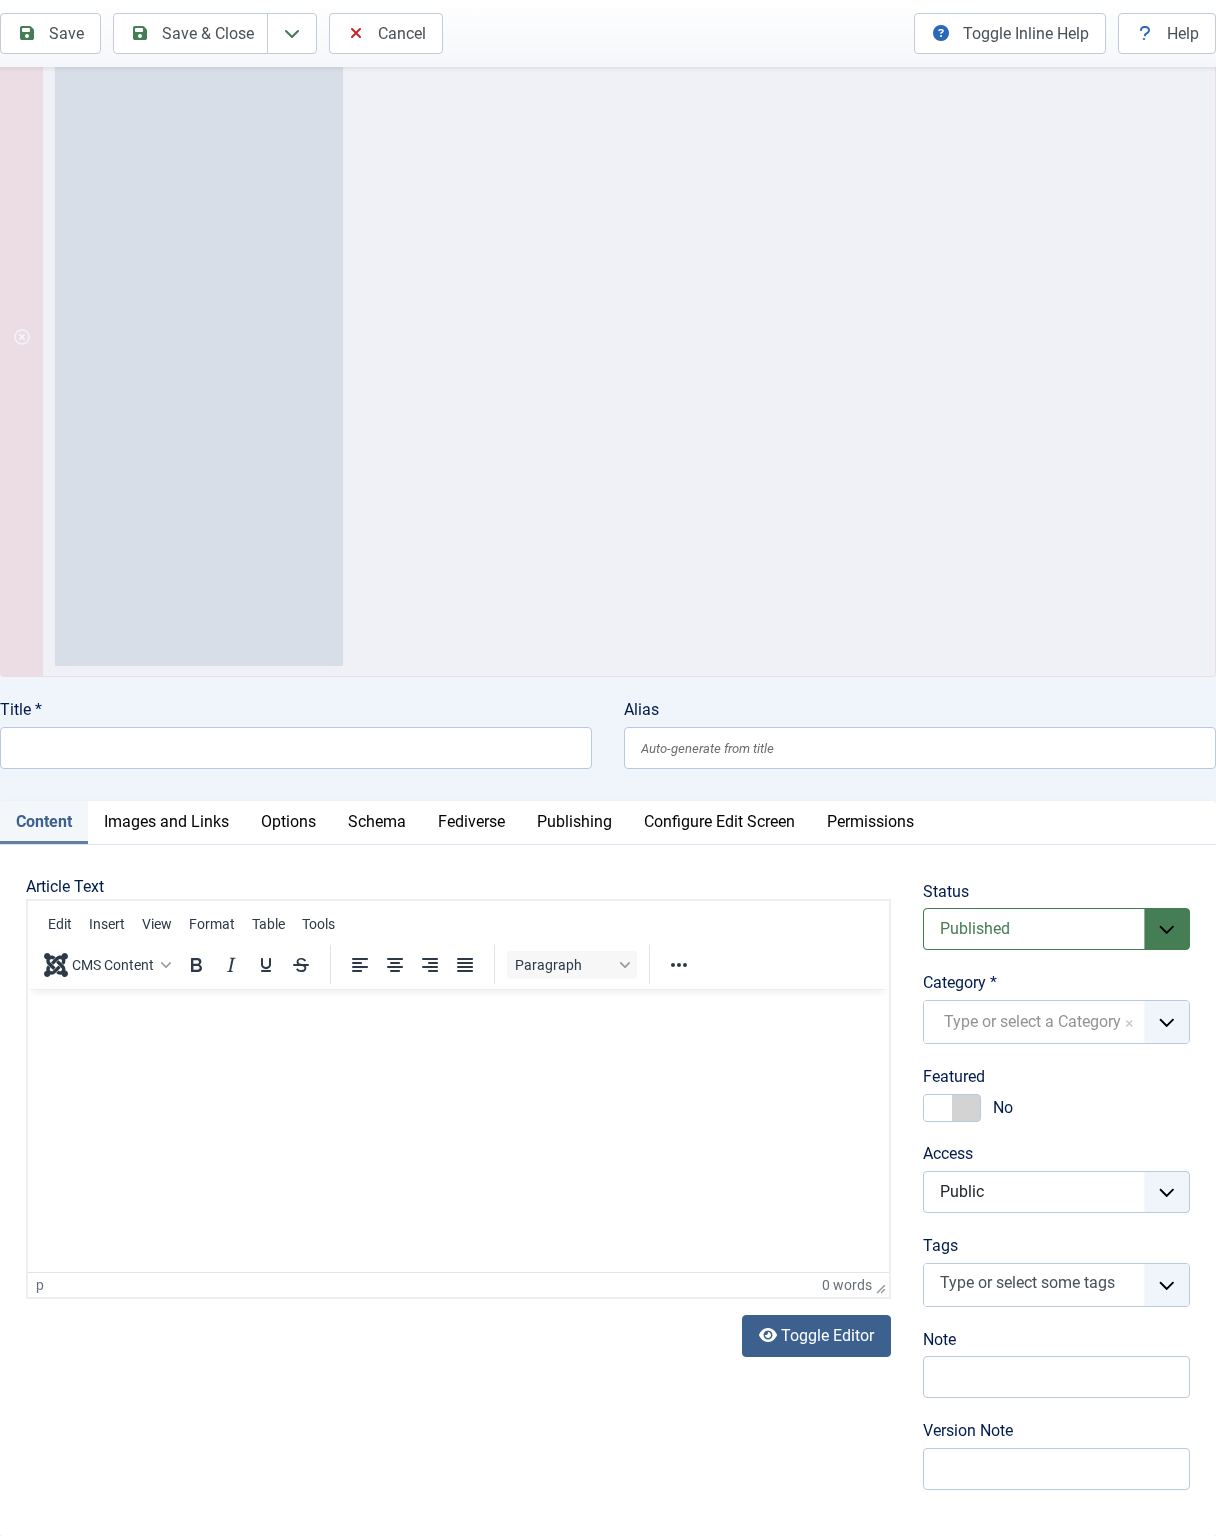This screenshot has height=1536, width=1216.
Task: Apply italic formatting
Action: 231,965
